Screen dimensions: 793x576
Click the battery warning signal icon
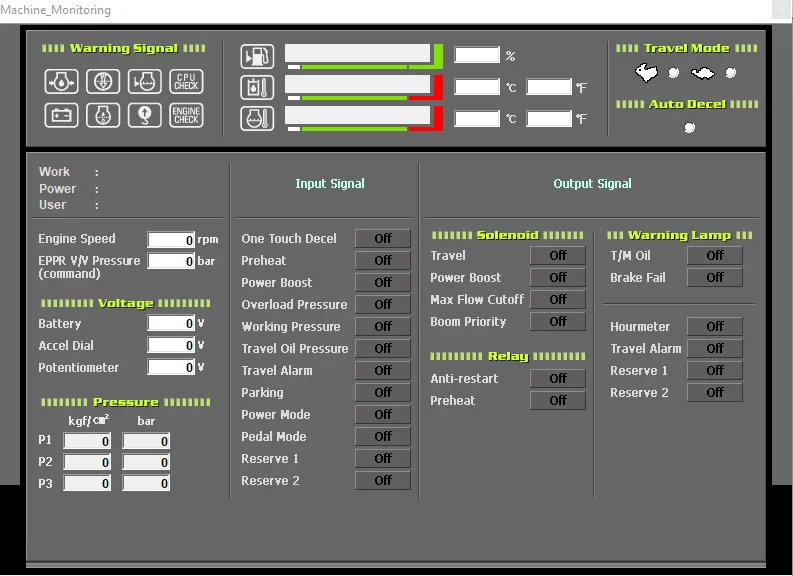61,115
